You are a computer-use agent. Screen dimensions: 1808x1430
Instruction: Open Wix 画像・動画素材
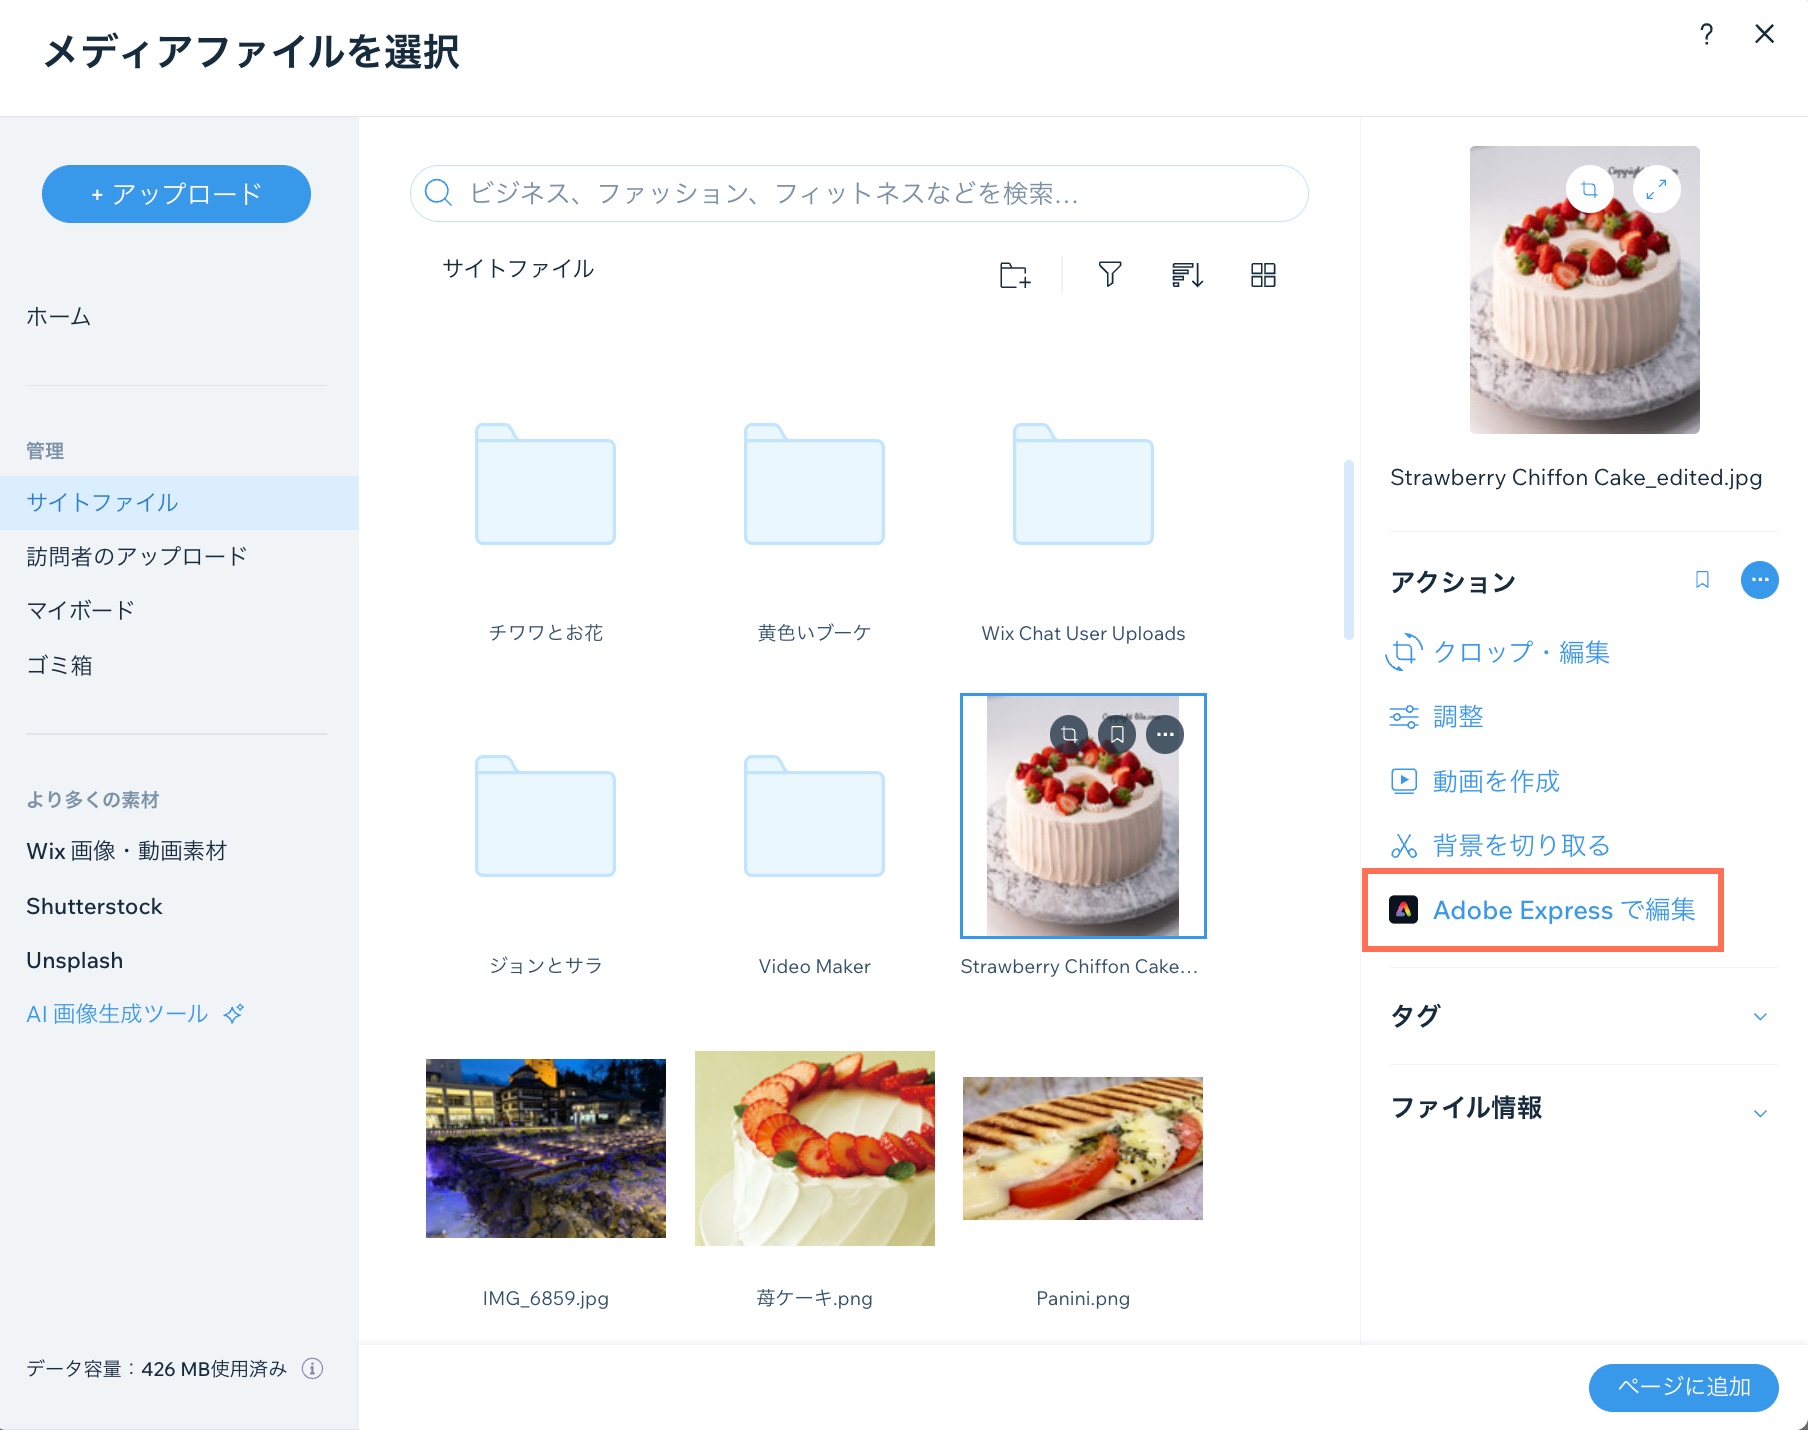pyautogui.click(x=127, y=851)
